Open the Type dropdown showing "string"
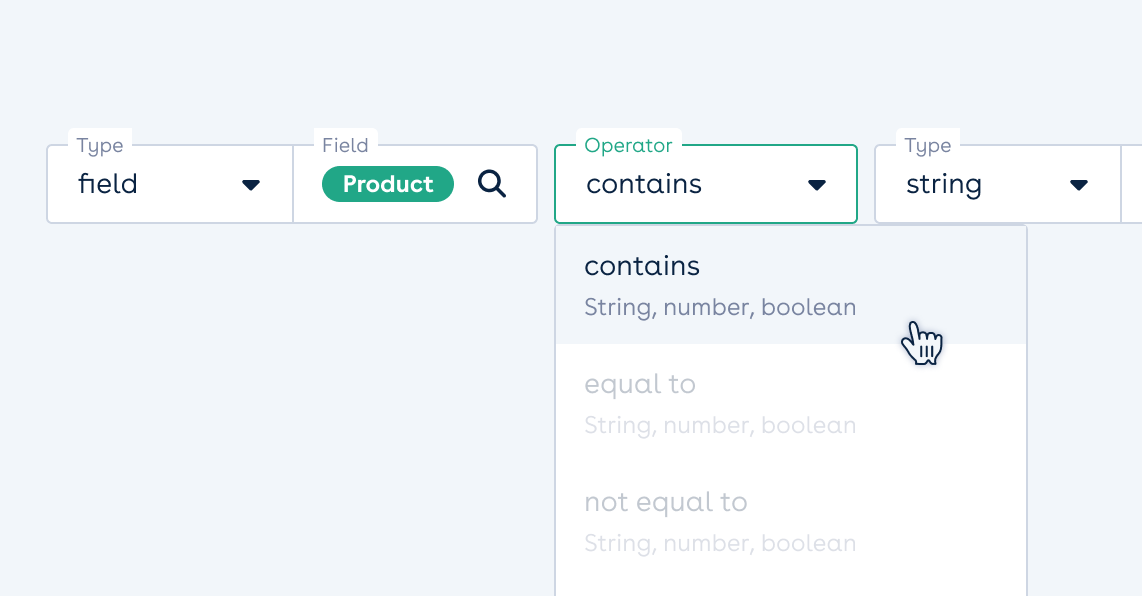1142x596 pixels. [x=996, y=185]
